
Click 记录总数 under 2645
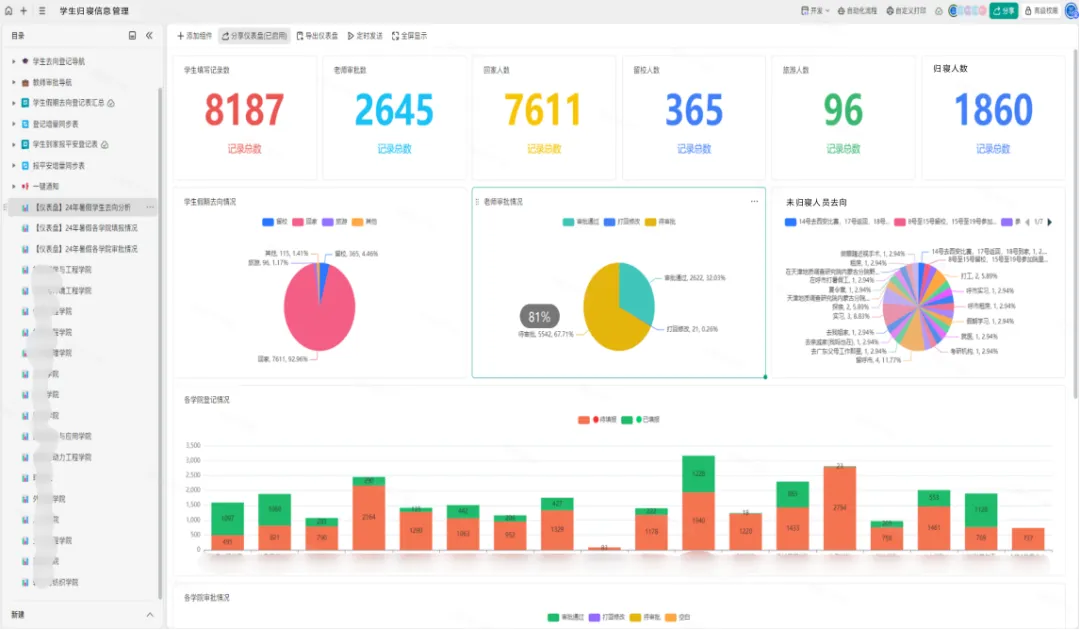coord(394,149)
